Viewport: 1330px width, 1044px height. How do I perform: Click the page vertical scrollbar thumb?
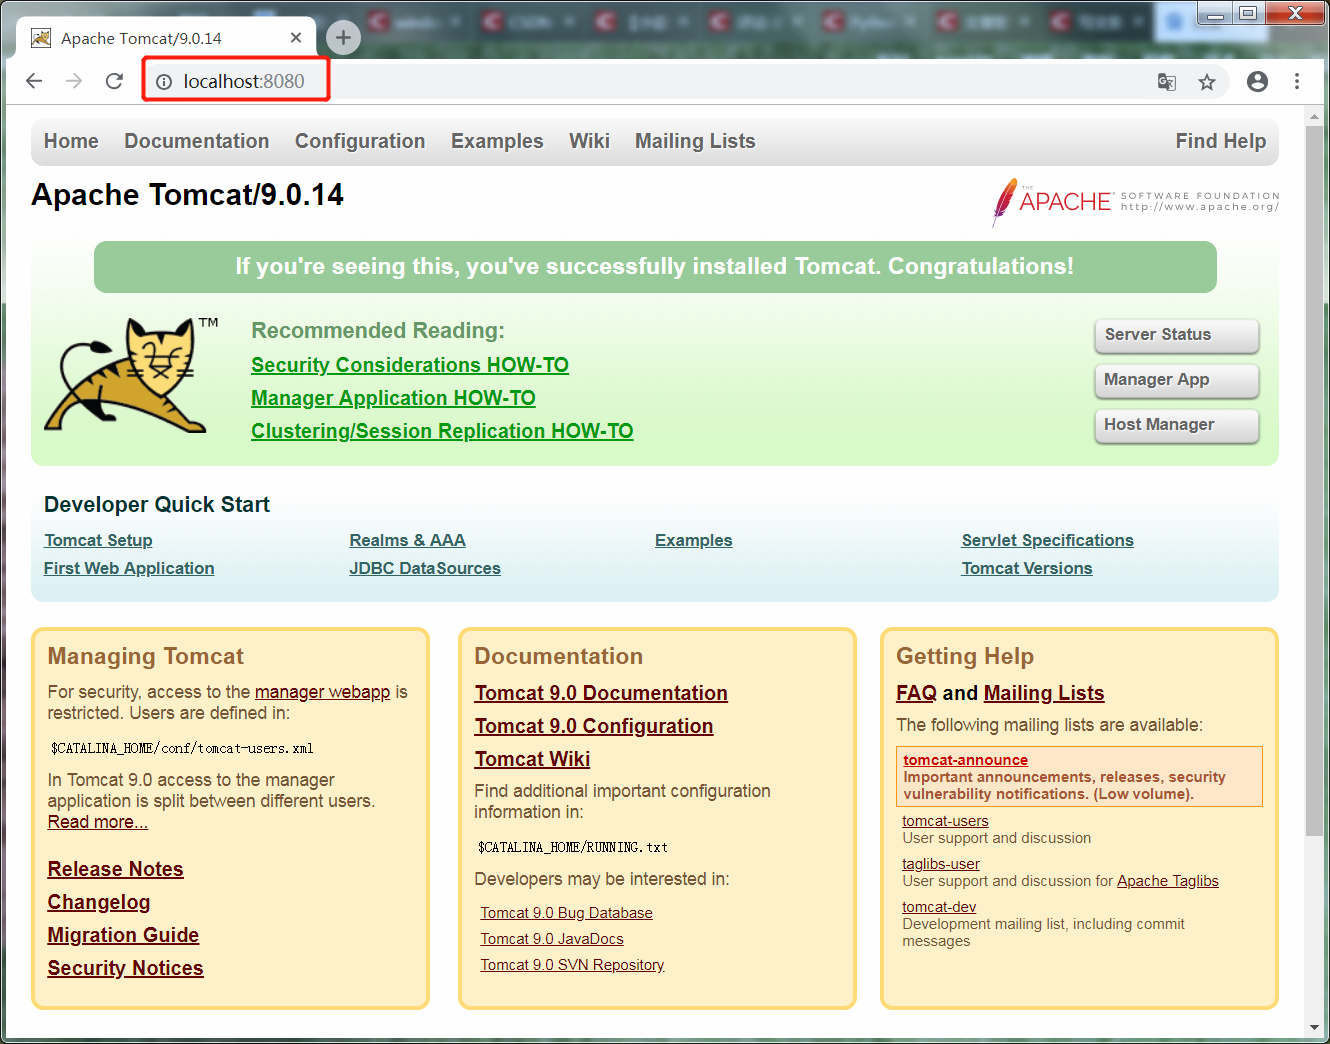pyautogui.click(x=1314, y=480)
